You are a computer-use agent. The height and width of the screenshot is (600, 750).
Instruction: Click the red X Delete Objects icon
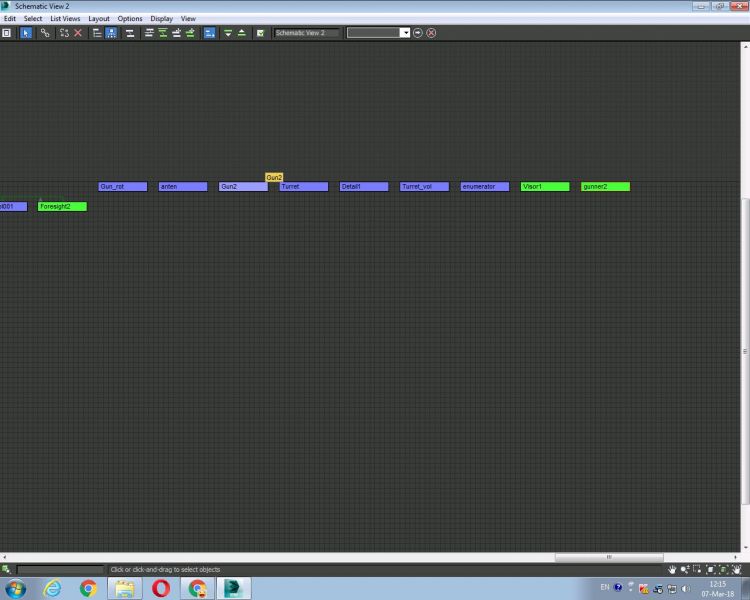[x=78, y=33]
